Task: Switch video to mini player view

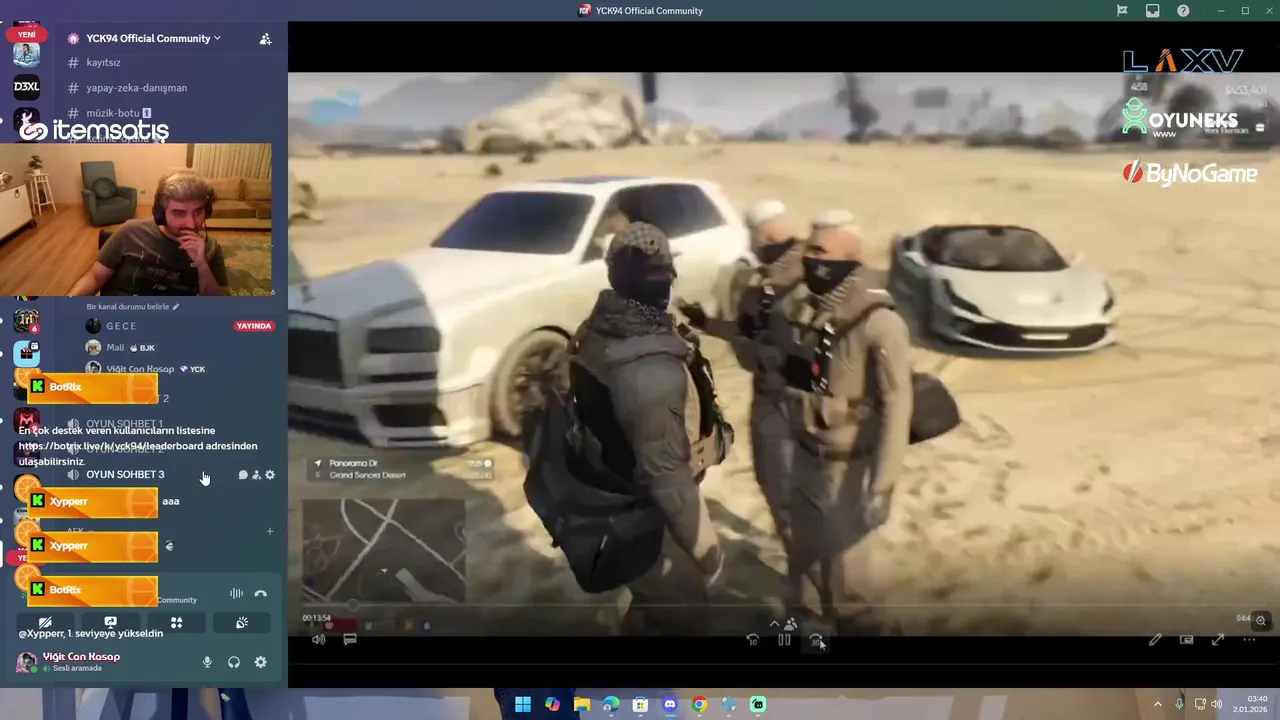Action: (1187, 640)
